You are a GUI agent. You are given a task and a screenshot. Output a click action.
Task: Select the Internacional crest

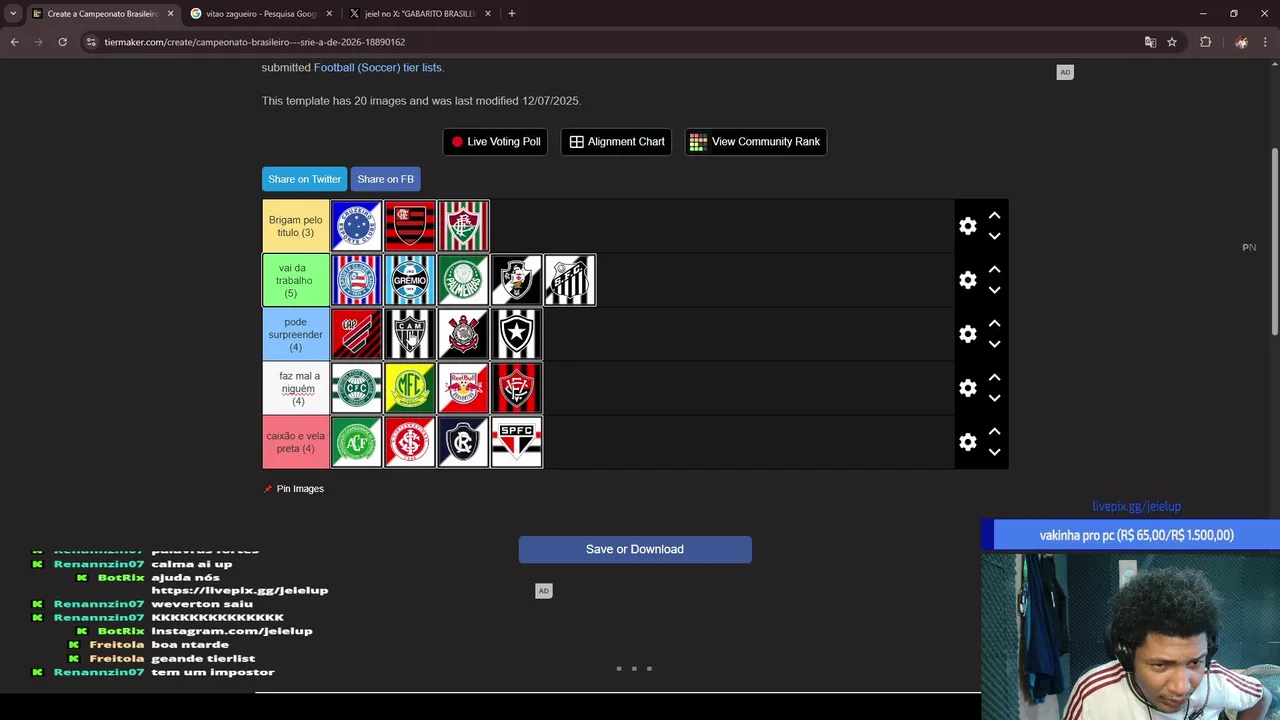[x=410, y=442]
